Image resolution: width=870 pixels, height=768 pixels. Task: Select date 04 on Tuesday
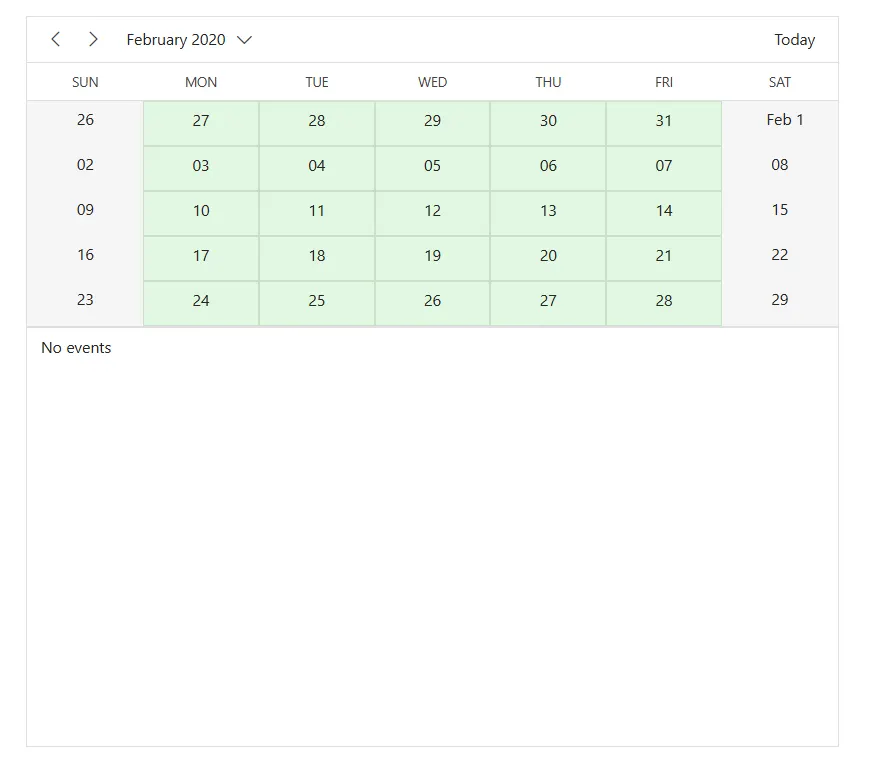coord(317,168)
